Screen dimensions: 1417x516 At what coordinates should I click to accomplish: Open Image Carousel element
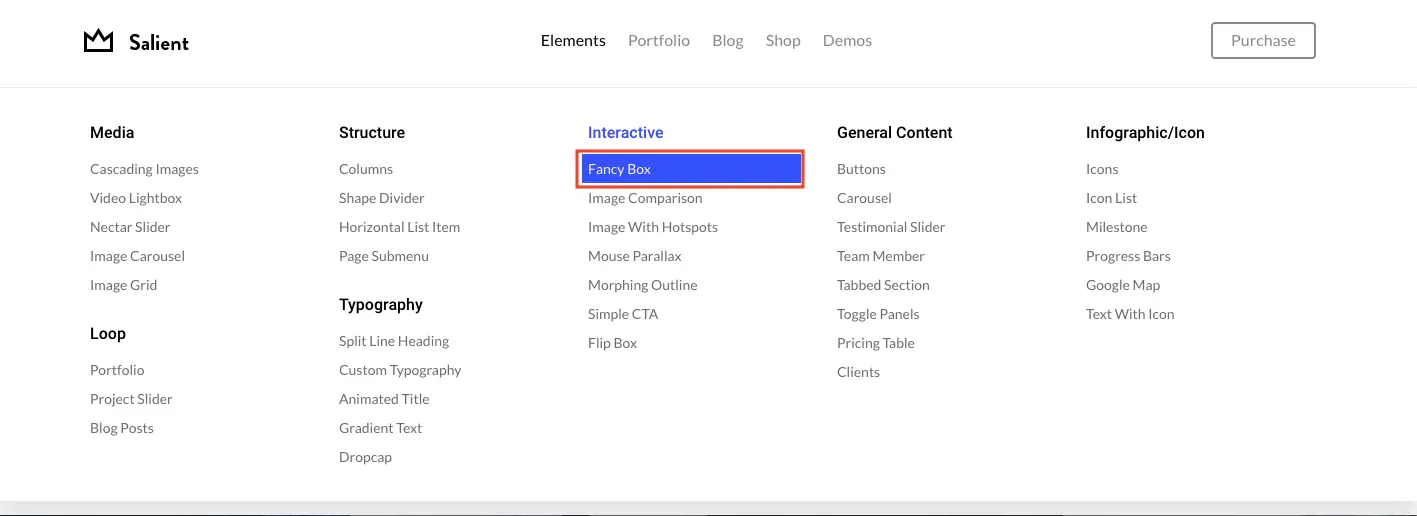coord(137,256)
